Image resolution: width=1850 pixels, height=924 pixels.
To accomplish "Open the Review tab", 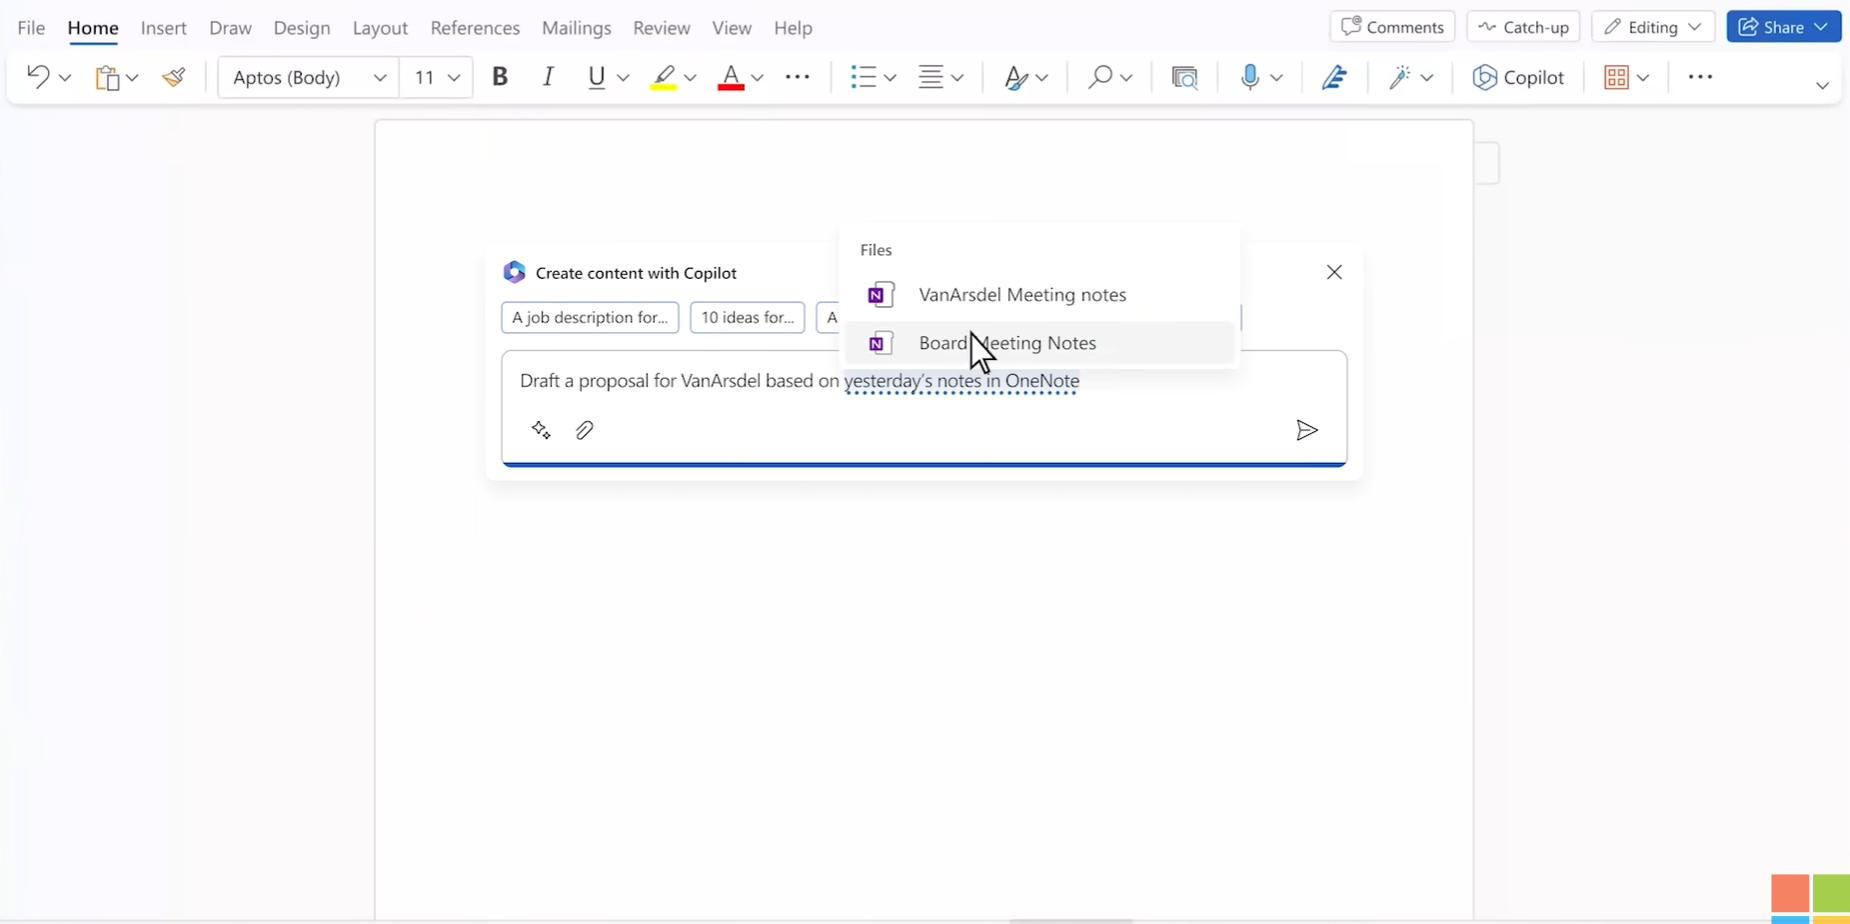I will (x=661, y=28).
